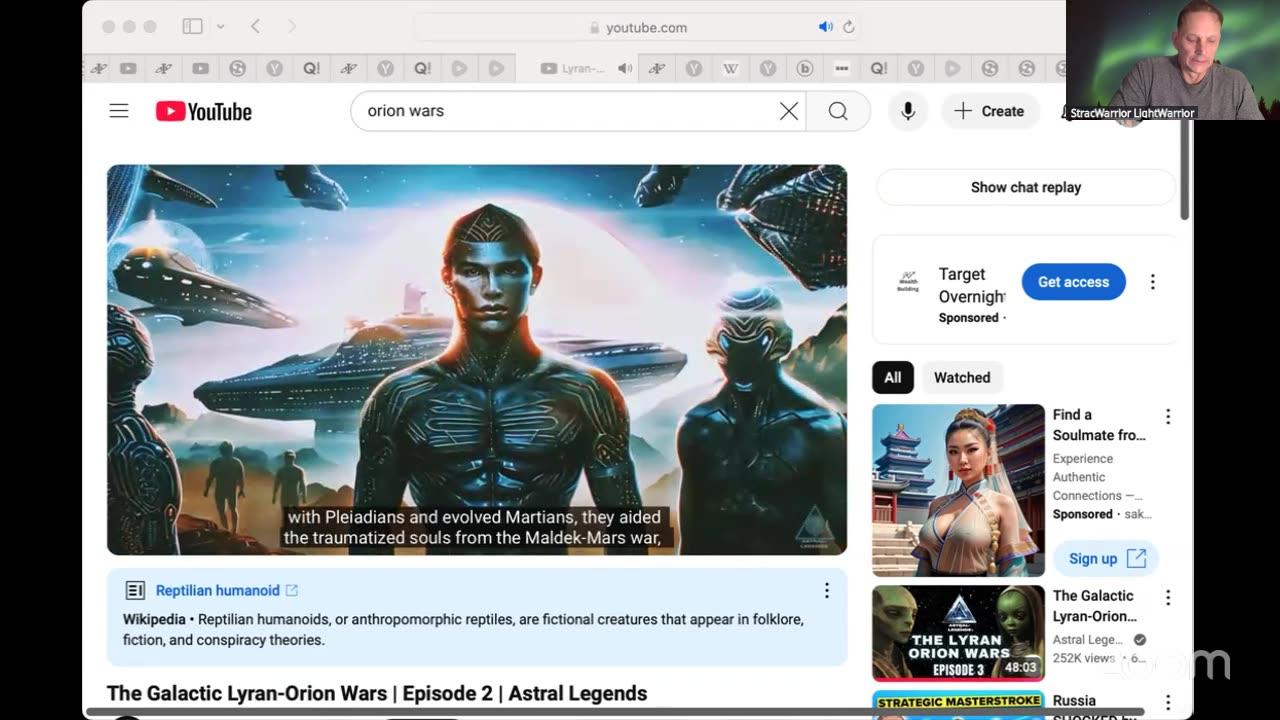Click the horizontal scrollbar at page bottom
This screenshot has width=1280, height=720.
615,712
